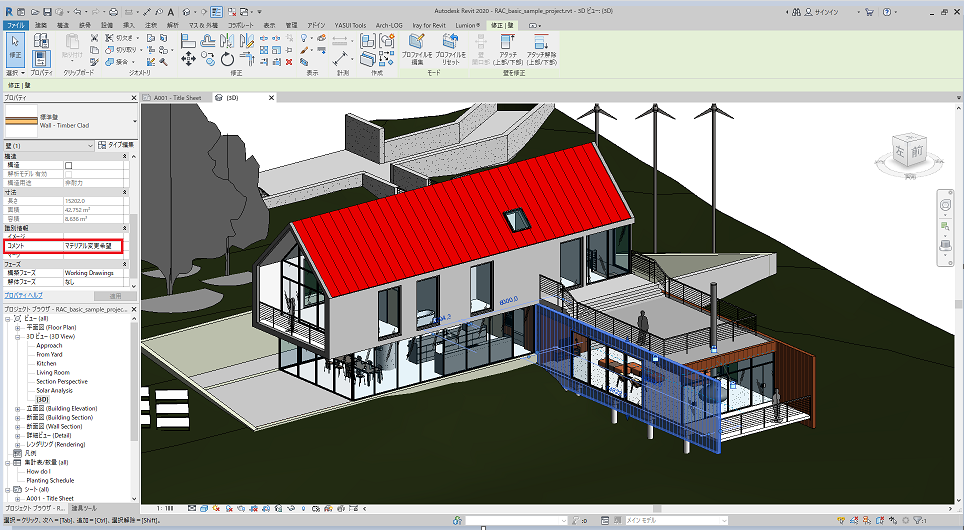Click the Align tool icon
Viewport: 964px width, 530px height.
pos(188,41)
